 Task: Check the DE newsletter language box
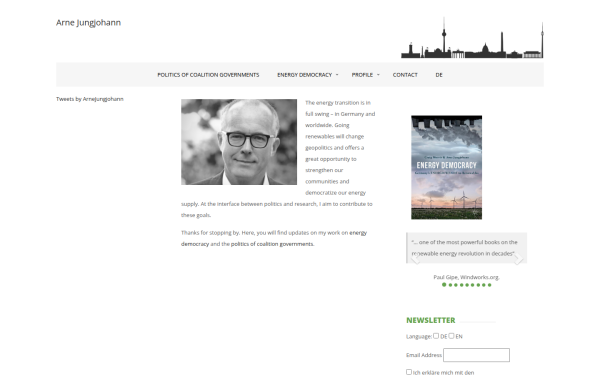(436, 336)
